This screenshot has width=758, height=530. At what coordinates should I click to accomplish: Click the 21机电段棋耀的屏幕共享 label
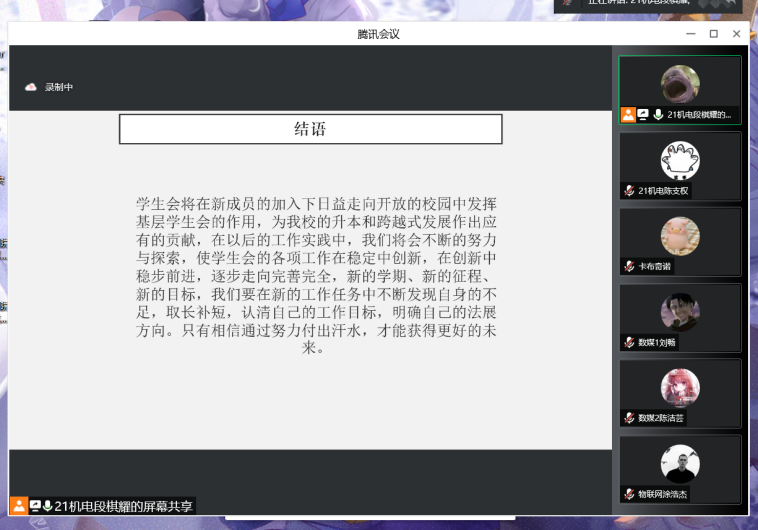tap(124, 506)
